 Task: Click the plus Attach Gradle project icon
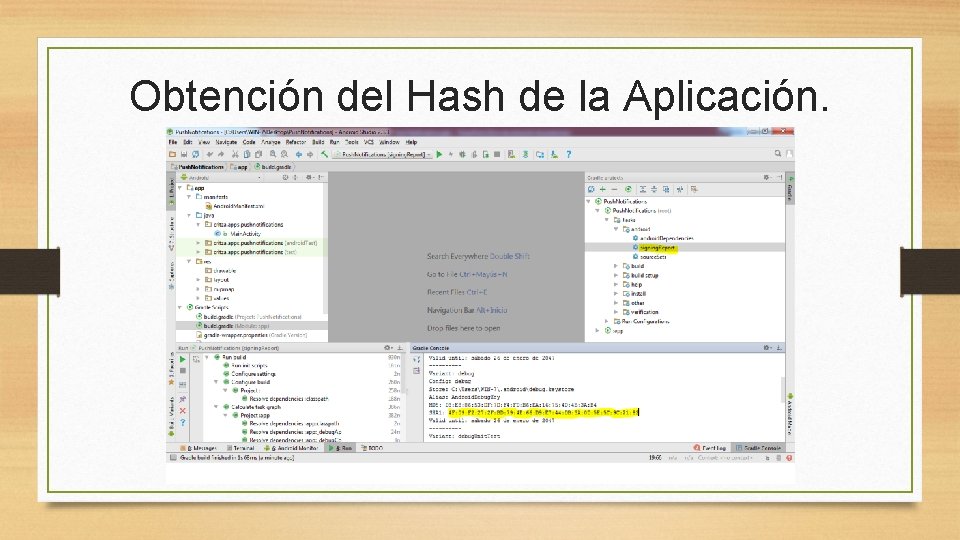pyautogui.click(x=602, y=190)
